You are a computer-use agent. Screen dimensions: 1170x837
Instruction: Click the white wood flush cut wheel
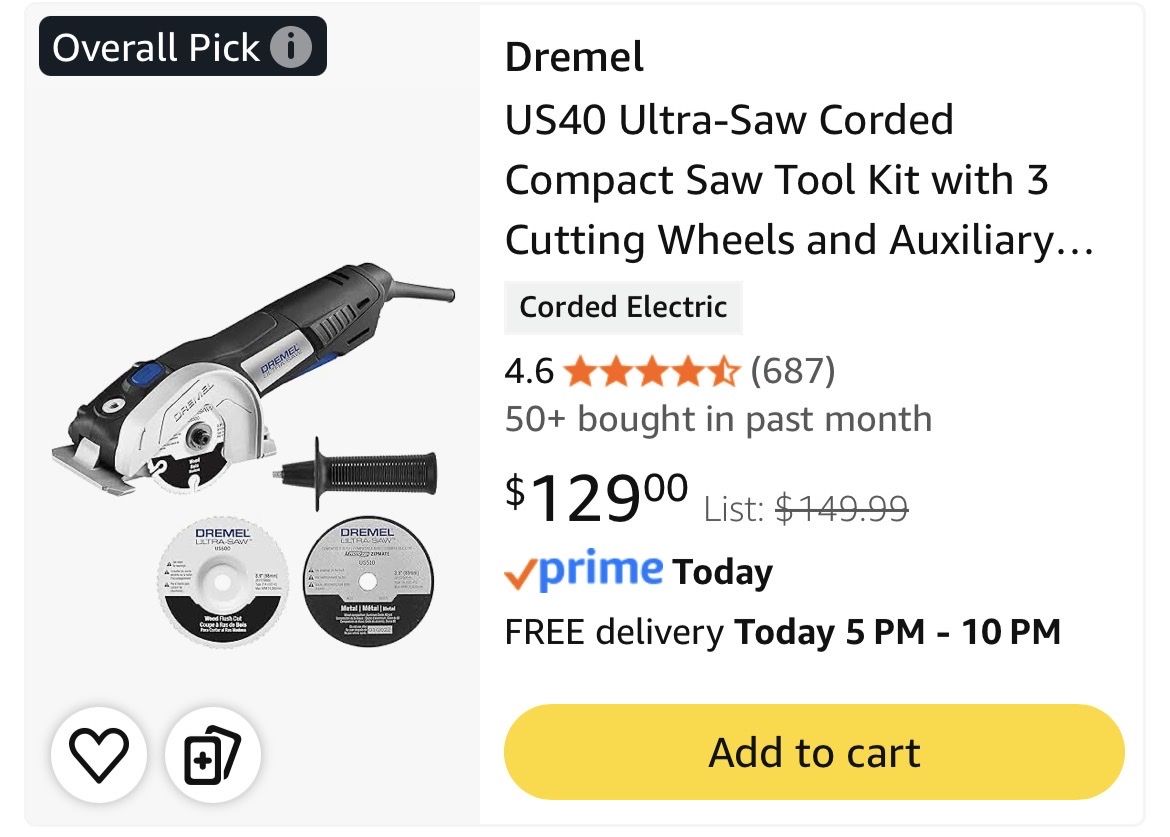[215, 582]
